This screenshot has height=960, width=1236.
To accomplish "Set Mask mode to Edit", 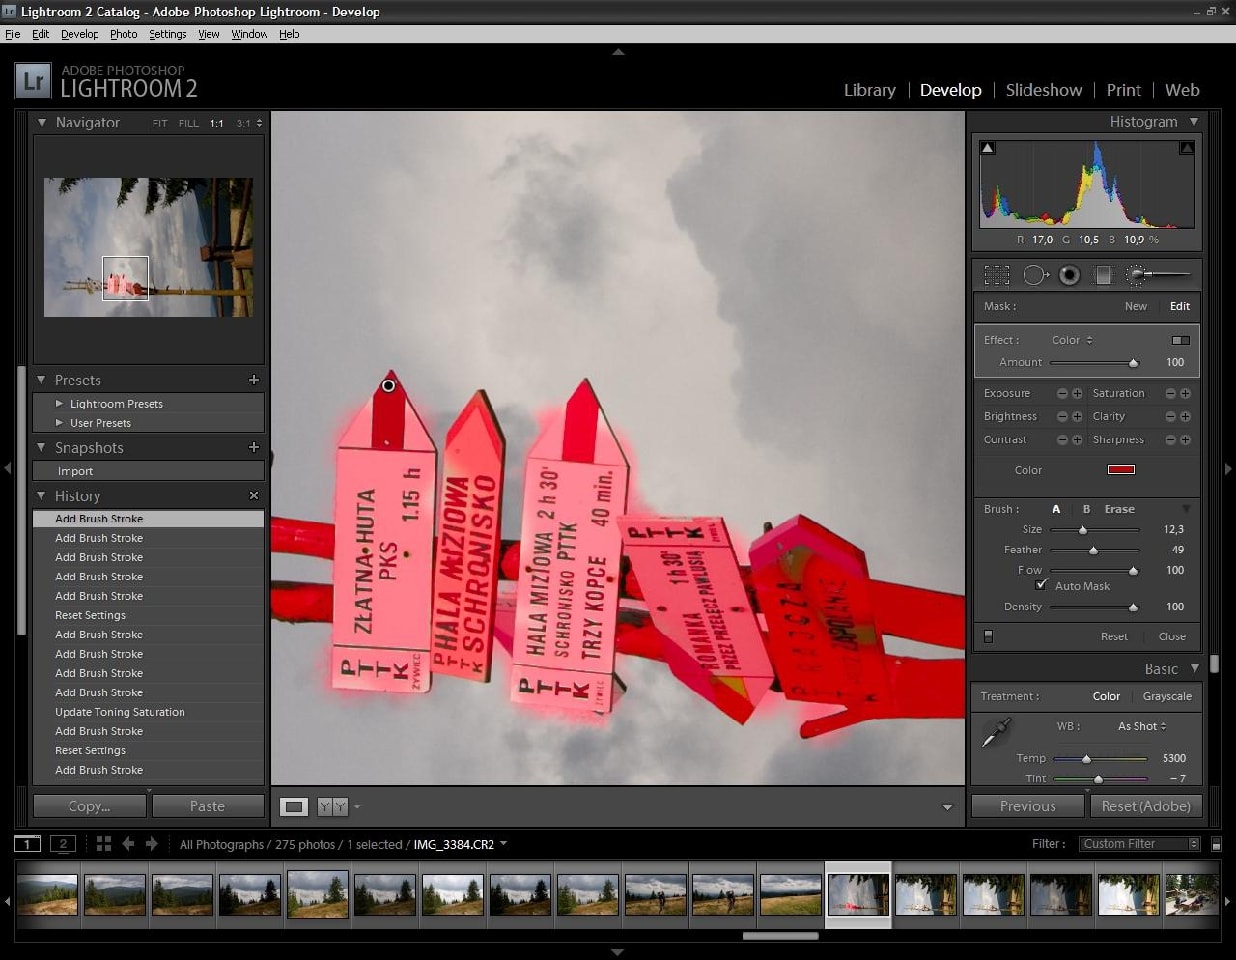I will (1180, 306).
